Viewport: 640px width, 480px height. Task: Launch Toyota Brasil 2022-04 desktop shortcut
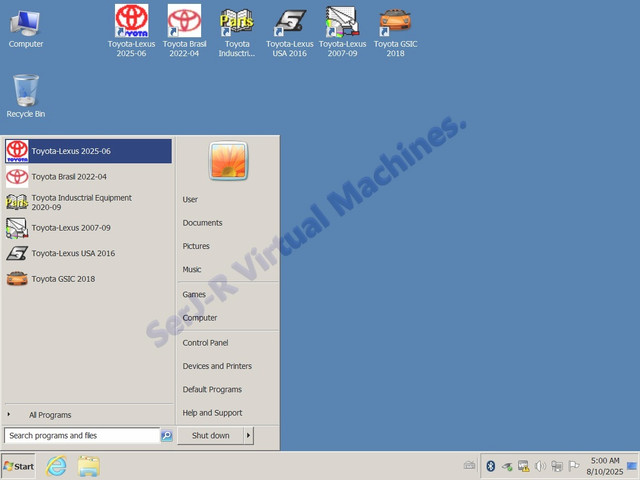[x=184, y=31]
